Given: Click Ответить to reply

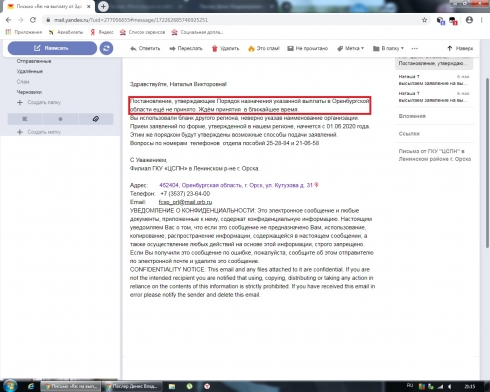Looking at the screenshot, I should 145,48.
